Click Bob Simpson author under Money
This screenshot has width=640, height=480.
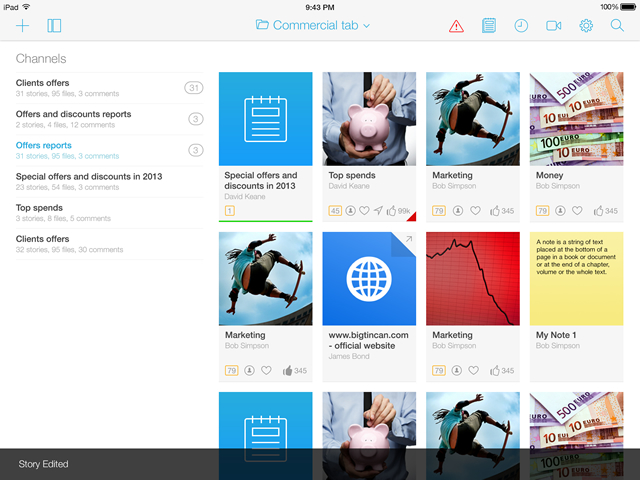(558, 186)
